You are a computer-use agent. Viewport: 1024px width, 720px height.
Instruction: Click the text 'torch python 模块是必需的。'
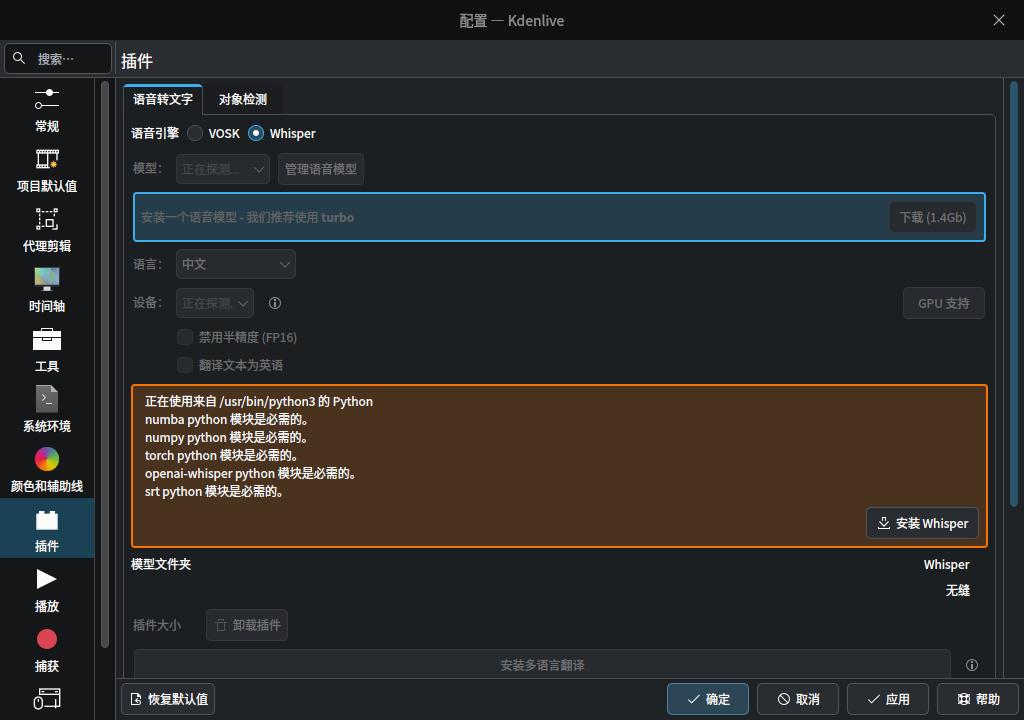tap(222, 455)
